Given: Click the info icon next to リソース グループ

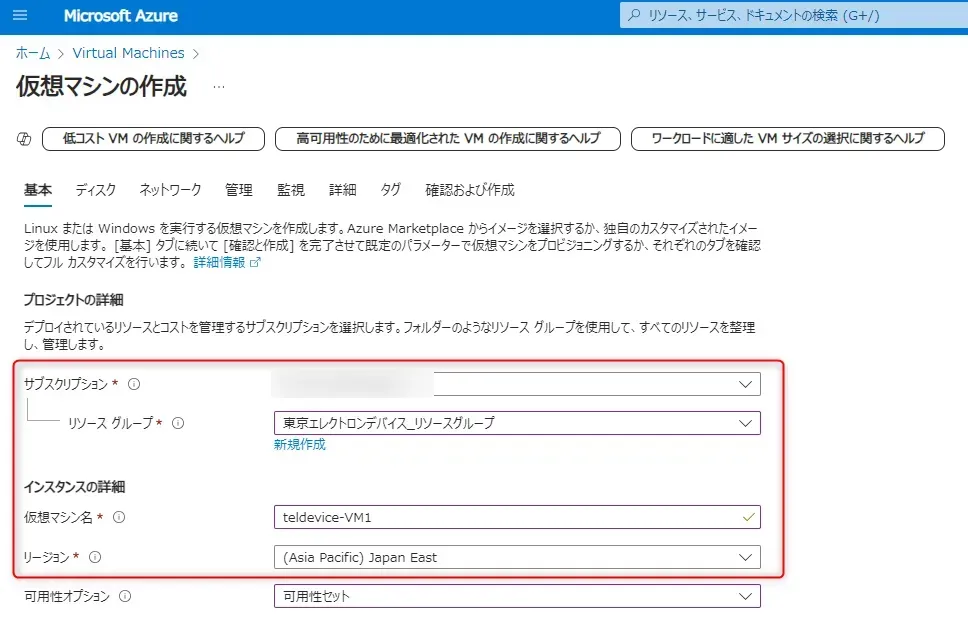Looking at the screenshot, I should (x=178, y=423).
